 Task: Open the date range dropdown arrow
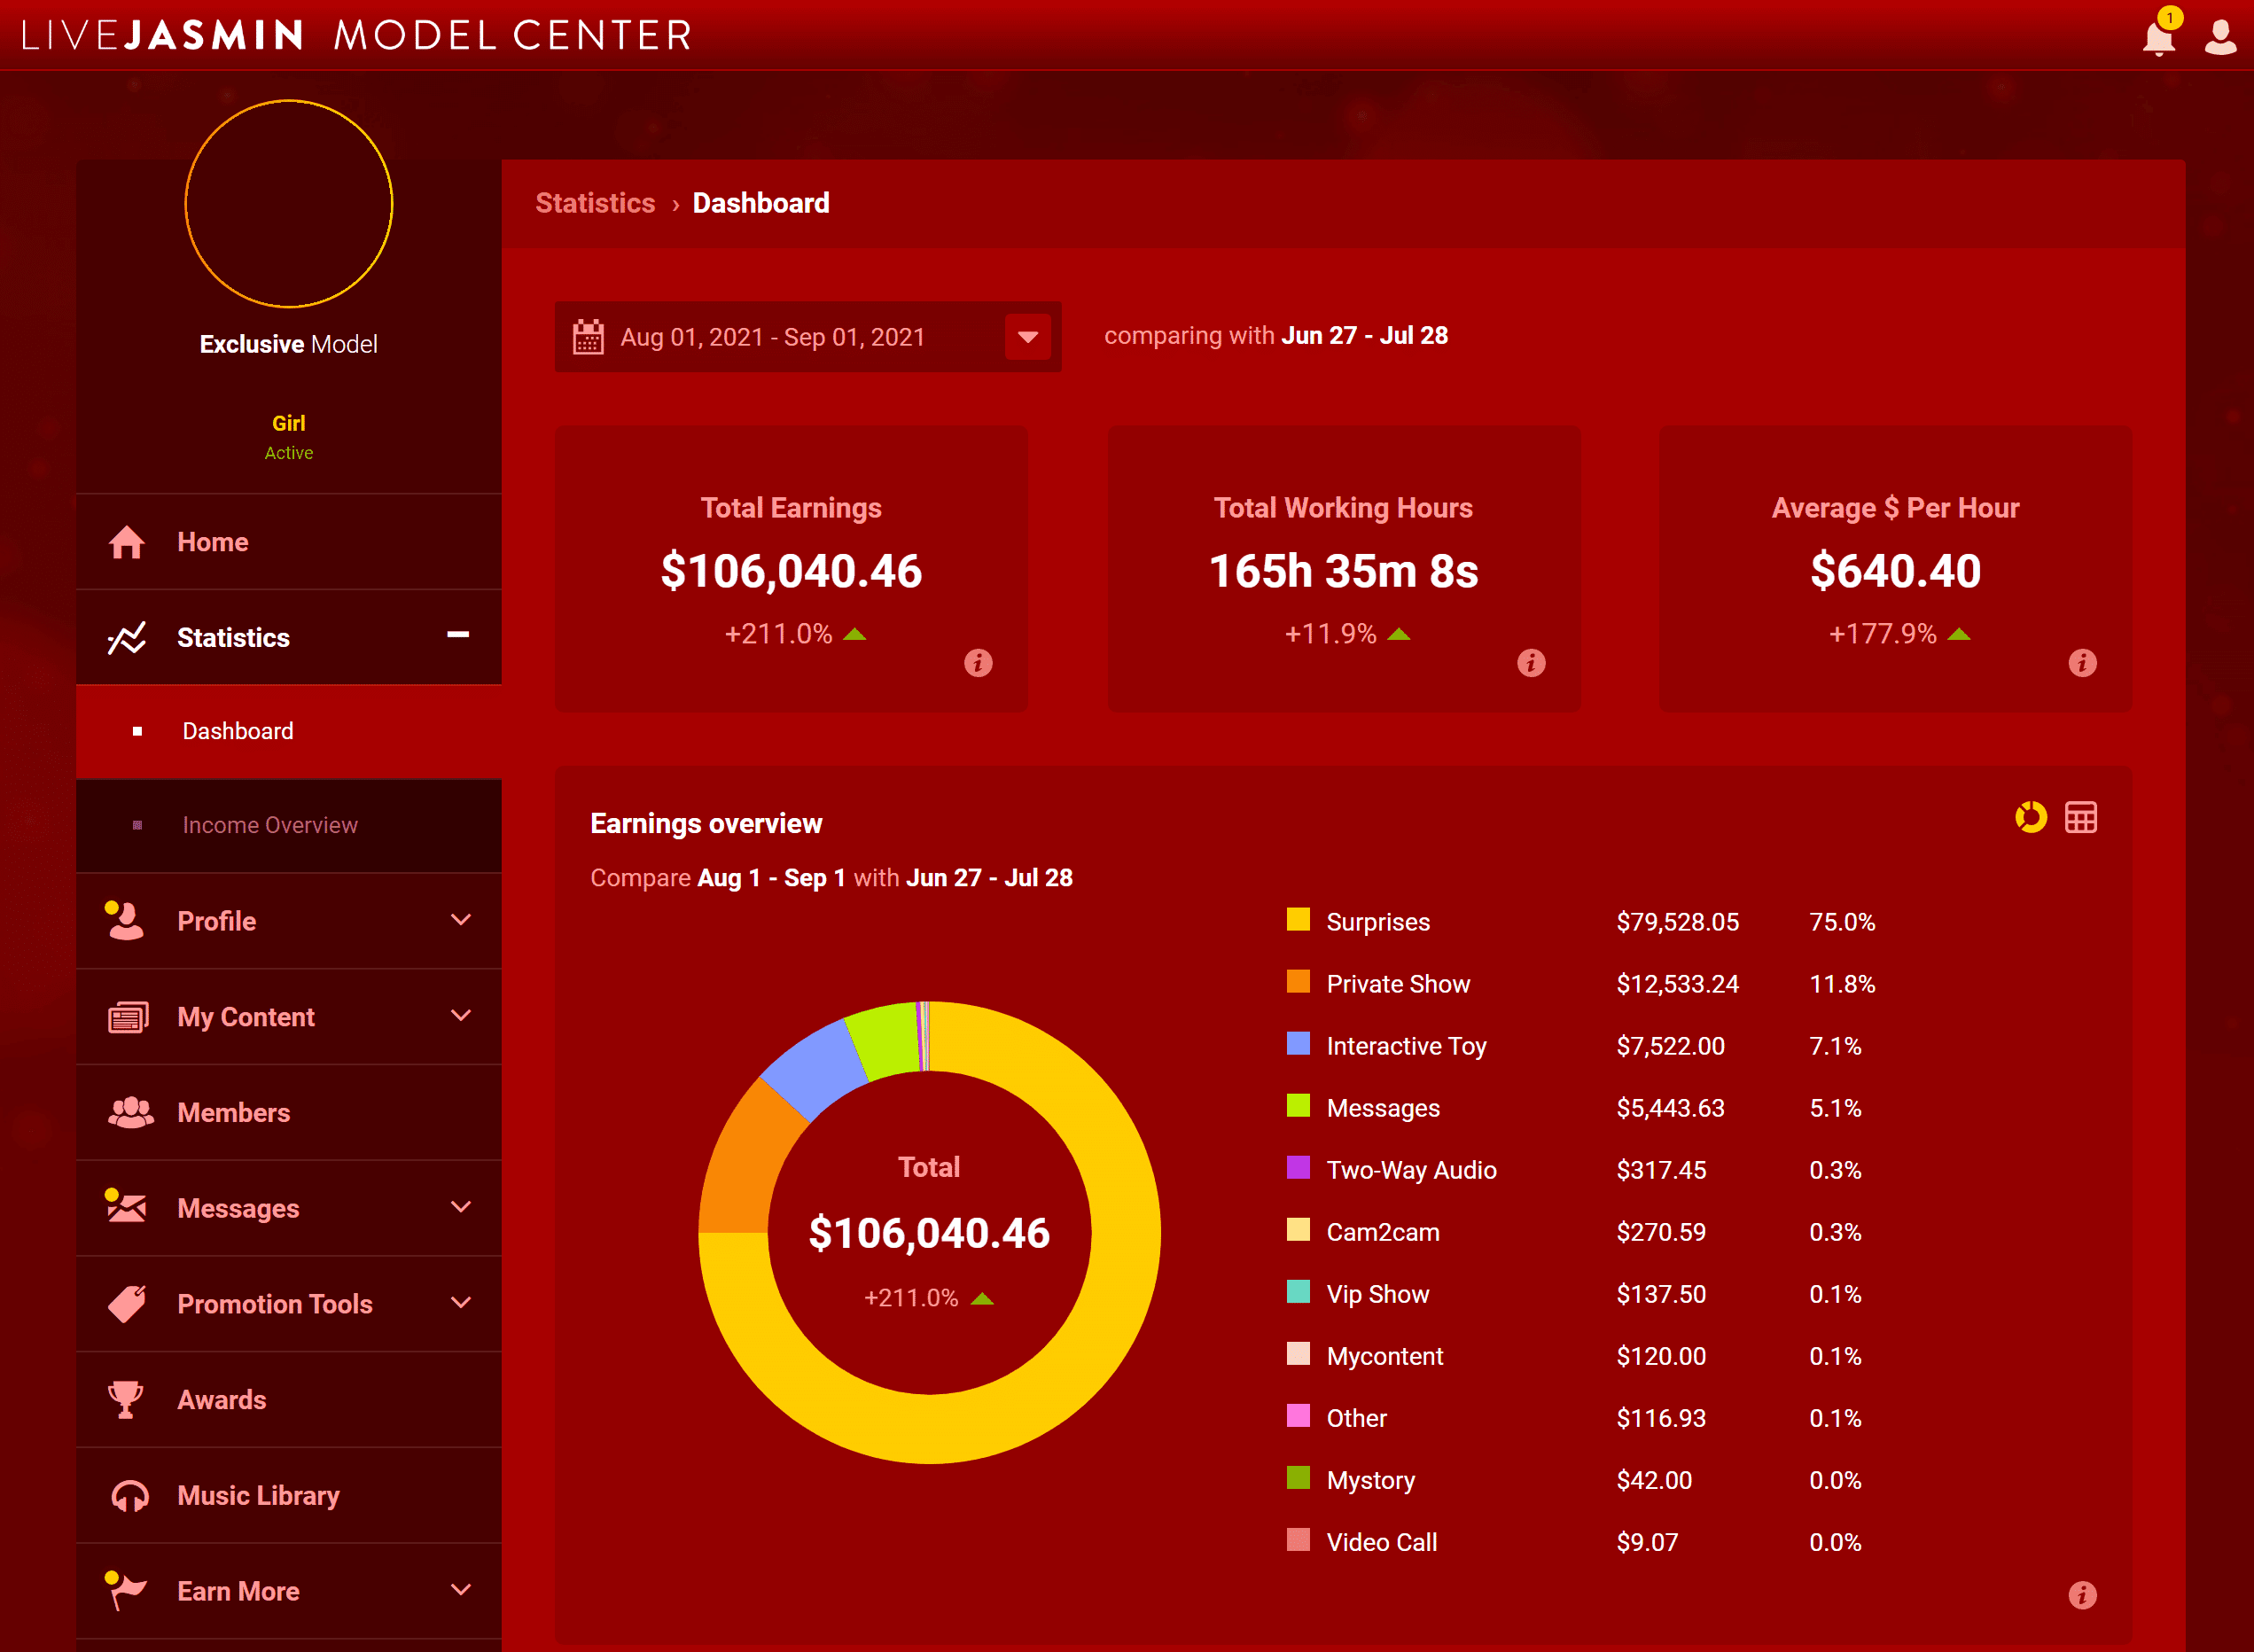[1027, 337]
